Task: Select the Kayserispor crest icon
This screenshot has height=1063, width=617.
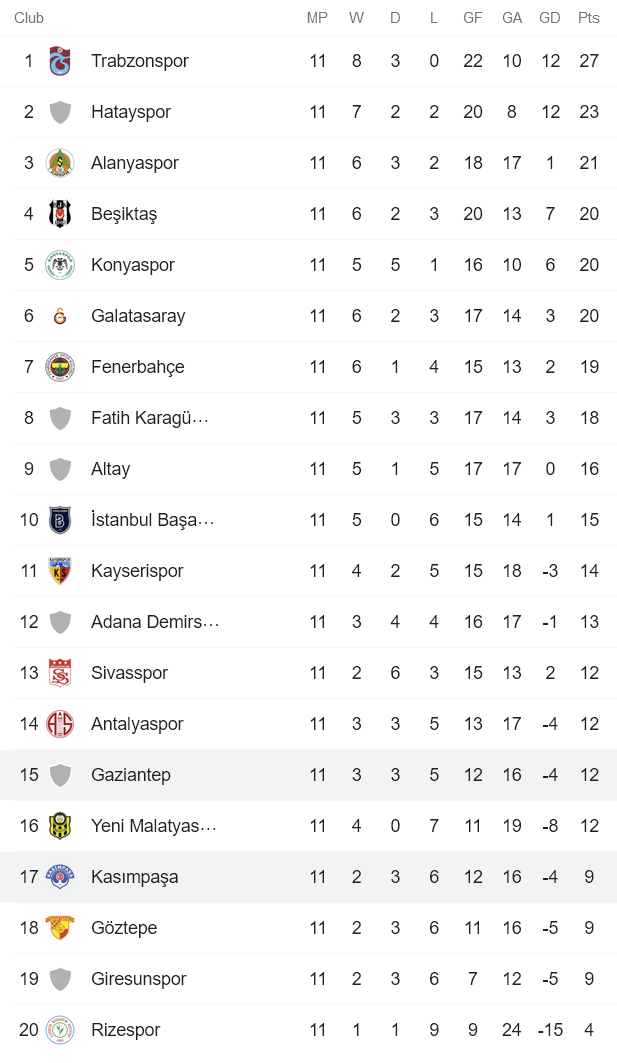Action: [x=61, y=570]
